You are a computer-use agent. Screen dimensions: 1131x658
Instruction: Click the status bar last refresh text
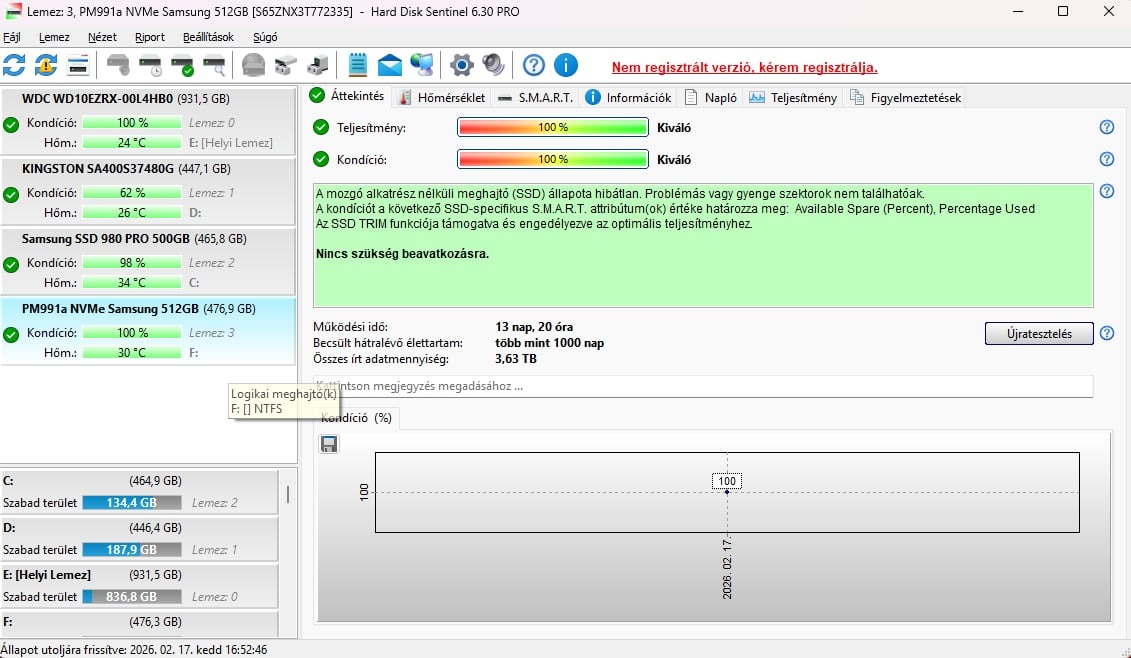[x=133, y=649]
